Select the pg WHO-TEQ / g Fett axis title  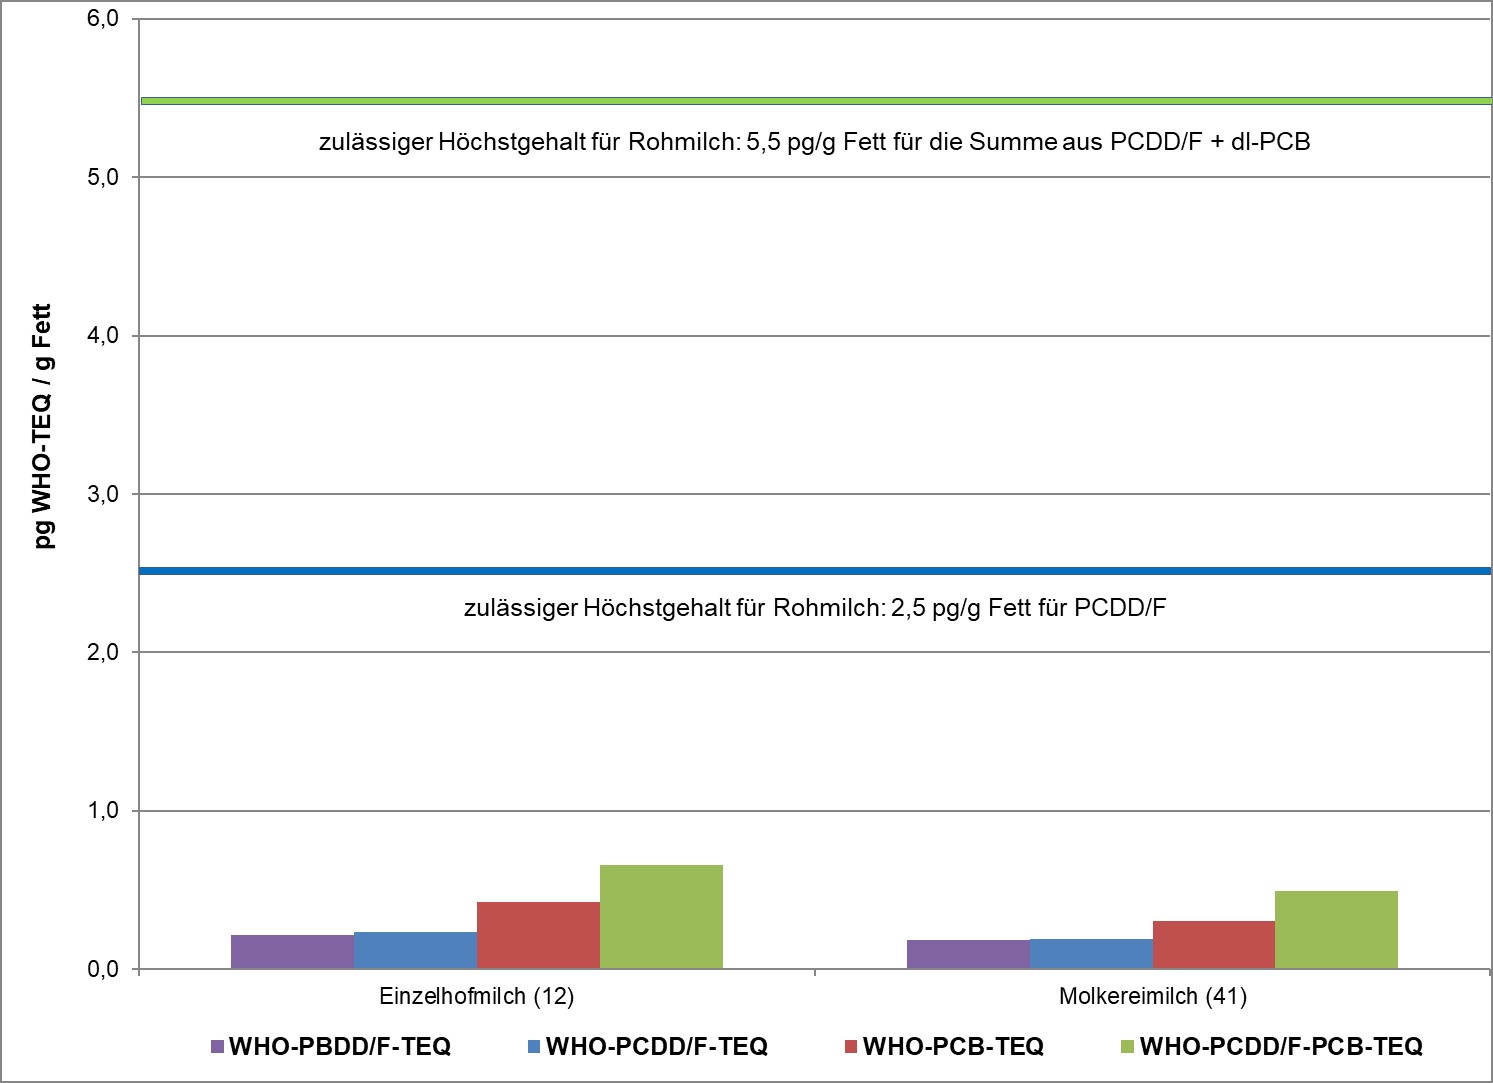point(42,426)
